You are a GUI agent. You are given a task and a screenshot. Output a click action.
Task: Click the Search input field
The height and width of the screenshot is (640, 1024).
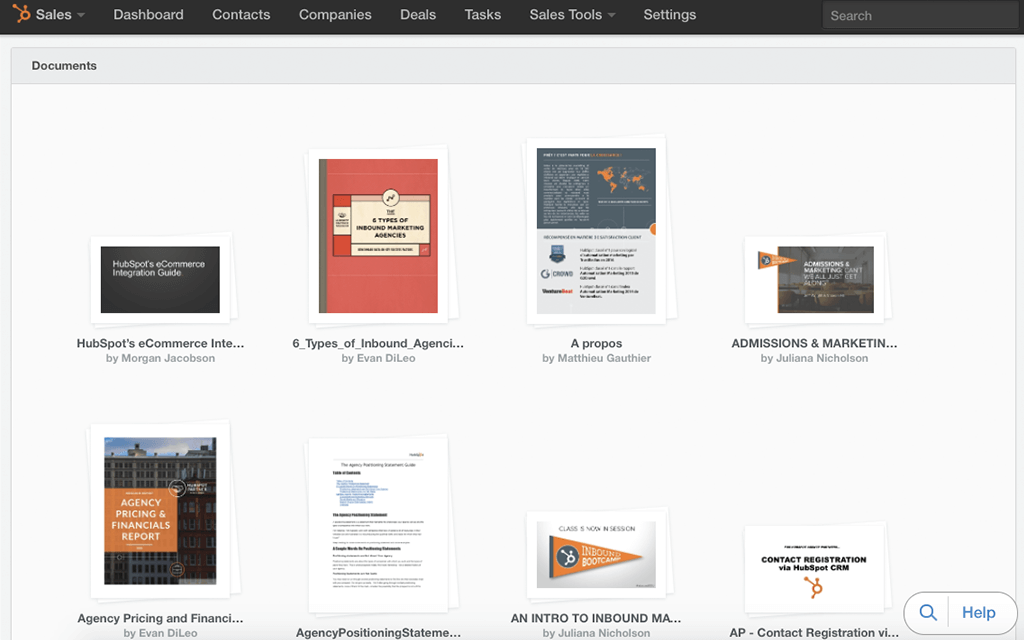coord(918,15)
